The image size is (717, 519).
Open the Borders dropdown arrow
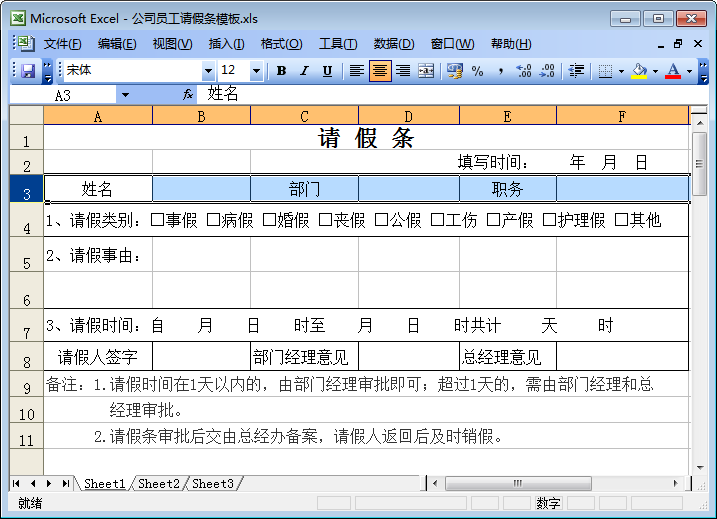click(621, 71)
